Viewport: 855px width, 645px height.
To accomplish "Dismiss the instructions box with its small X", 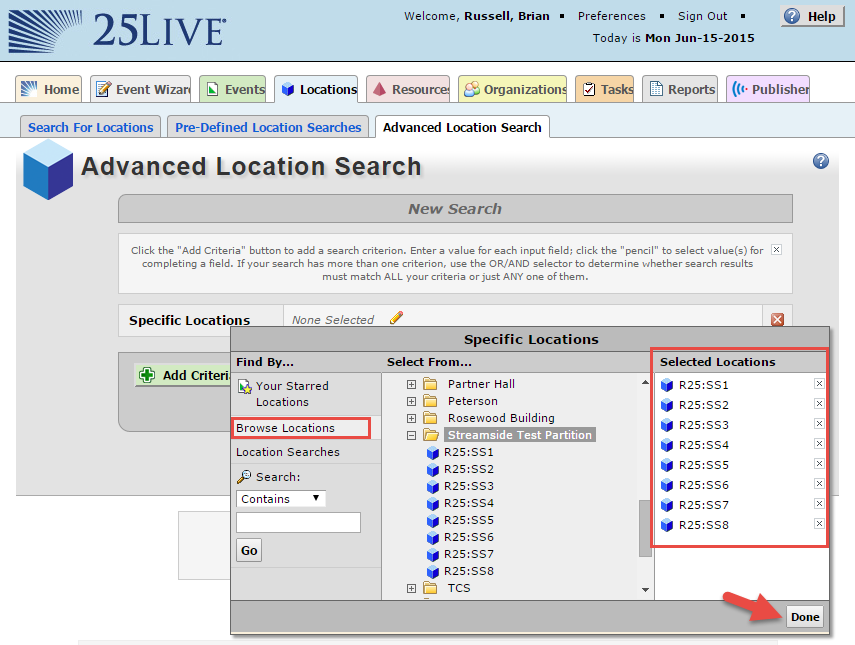I will coord(776,250).
